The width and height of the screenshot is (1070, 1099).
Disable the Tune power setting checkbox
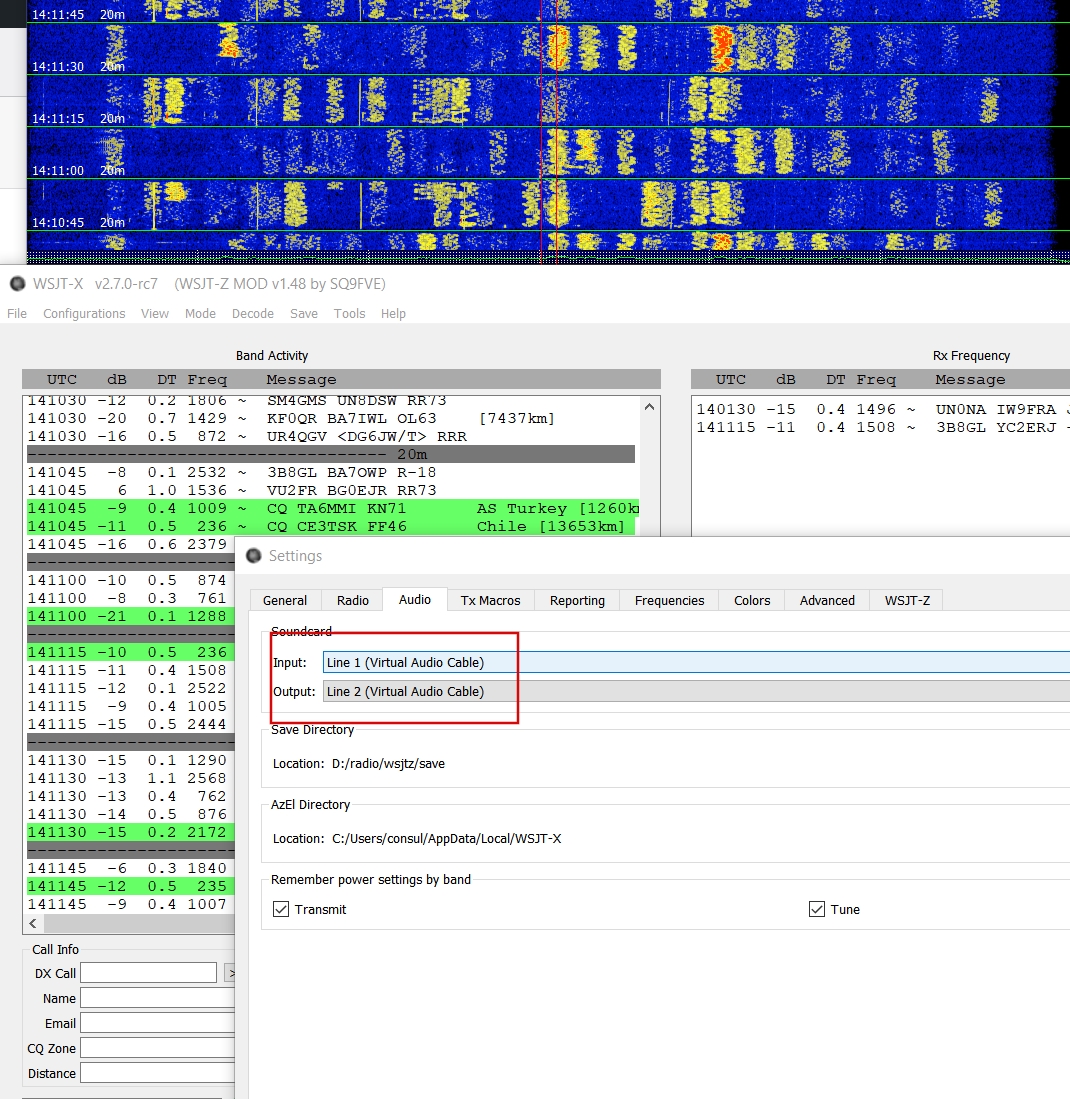(x=816, y=909)
